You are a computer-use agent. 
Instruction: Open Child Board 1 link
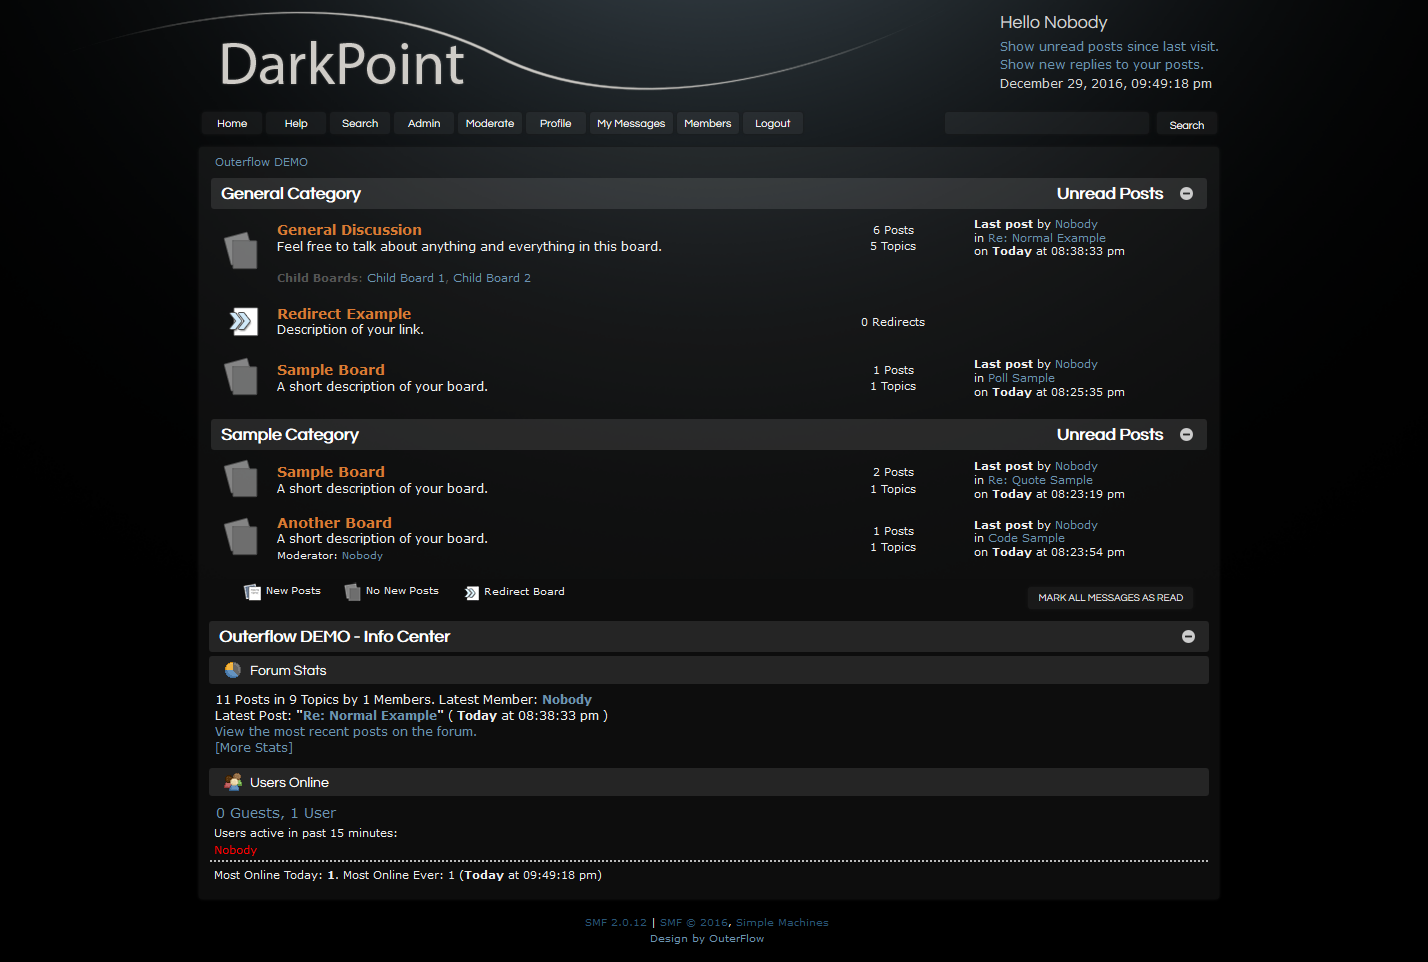point(406,278)
